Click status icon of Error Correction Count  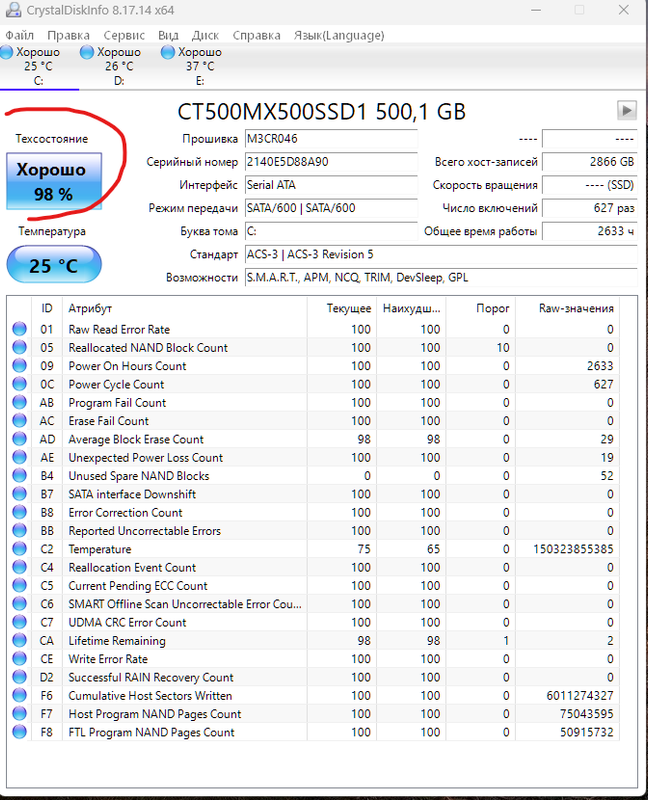pyautogui.click(x=19, y=512)
